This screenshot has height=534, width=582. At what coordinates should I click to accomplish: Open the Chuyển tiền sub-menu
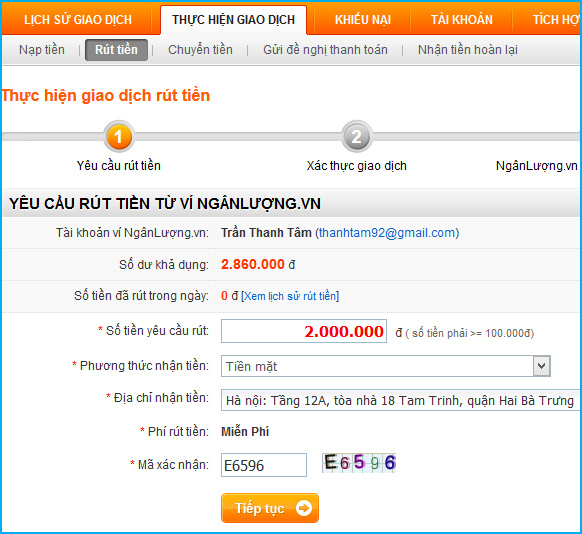click(200, 50)
